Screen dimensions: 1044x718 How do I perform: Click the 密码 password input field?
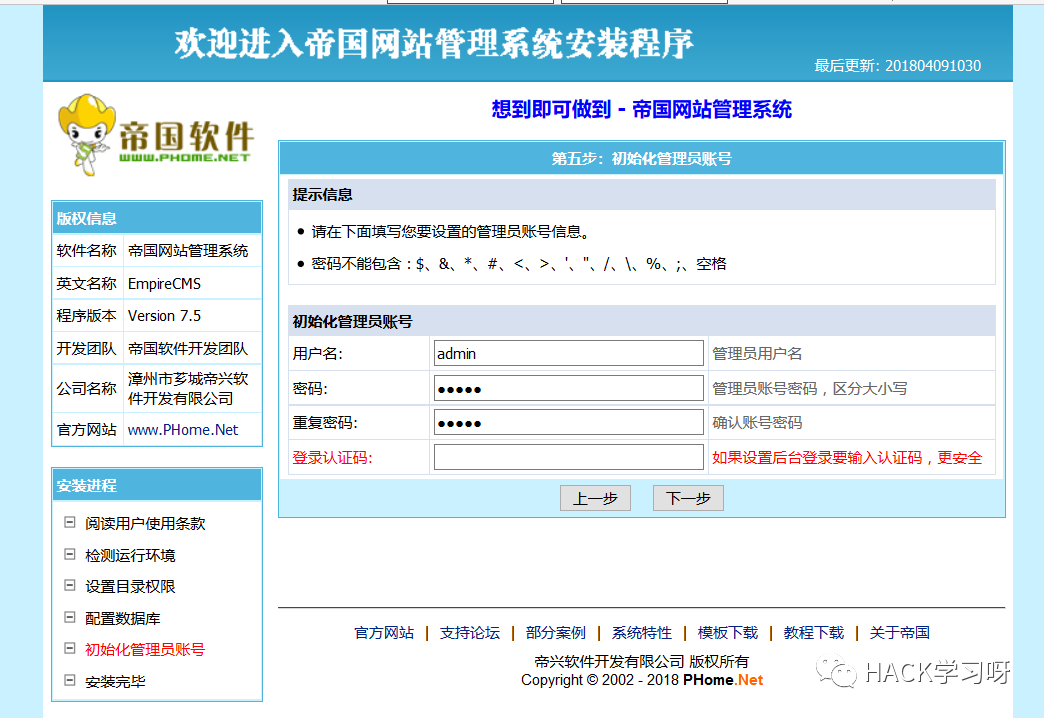tap(568, 387)
